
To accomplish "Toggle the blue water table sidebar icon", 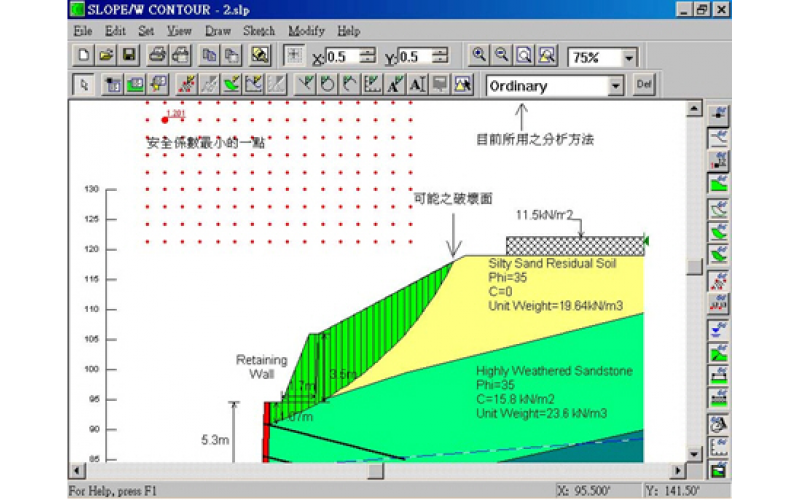I will tap(718, 329).
